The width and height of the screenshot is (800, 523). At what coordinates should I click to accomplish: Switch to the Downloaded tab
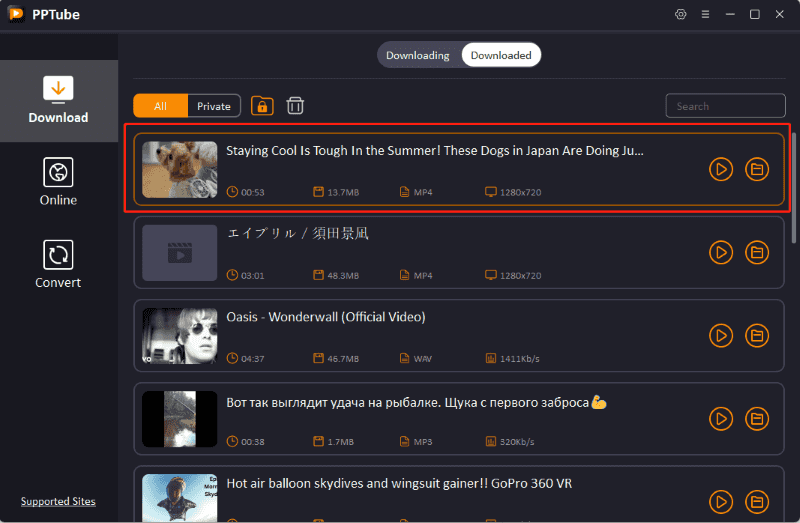[501, 55]
